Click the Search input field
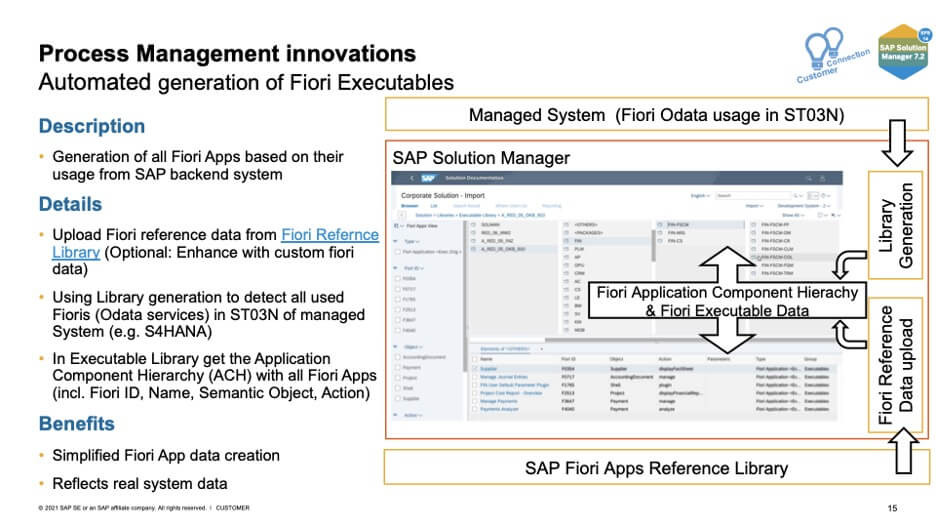Screen dimensions: 936x528 tap(752, 196)
